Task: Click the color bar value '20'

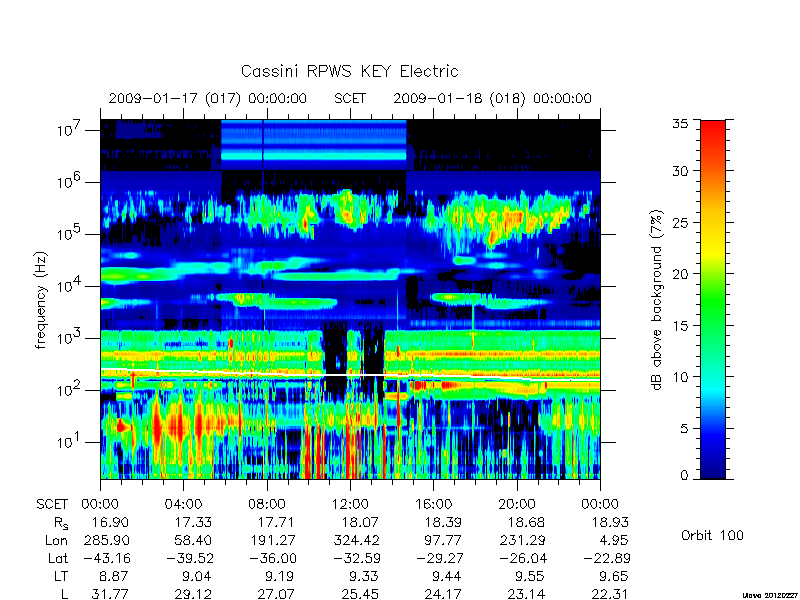Action: click(680, 274)
